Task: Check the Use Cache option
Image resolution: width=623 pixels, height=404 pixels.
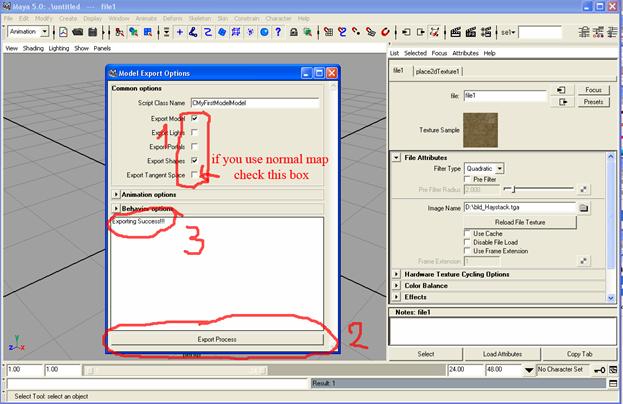Action: click(x=468, y=232)
